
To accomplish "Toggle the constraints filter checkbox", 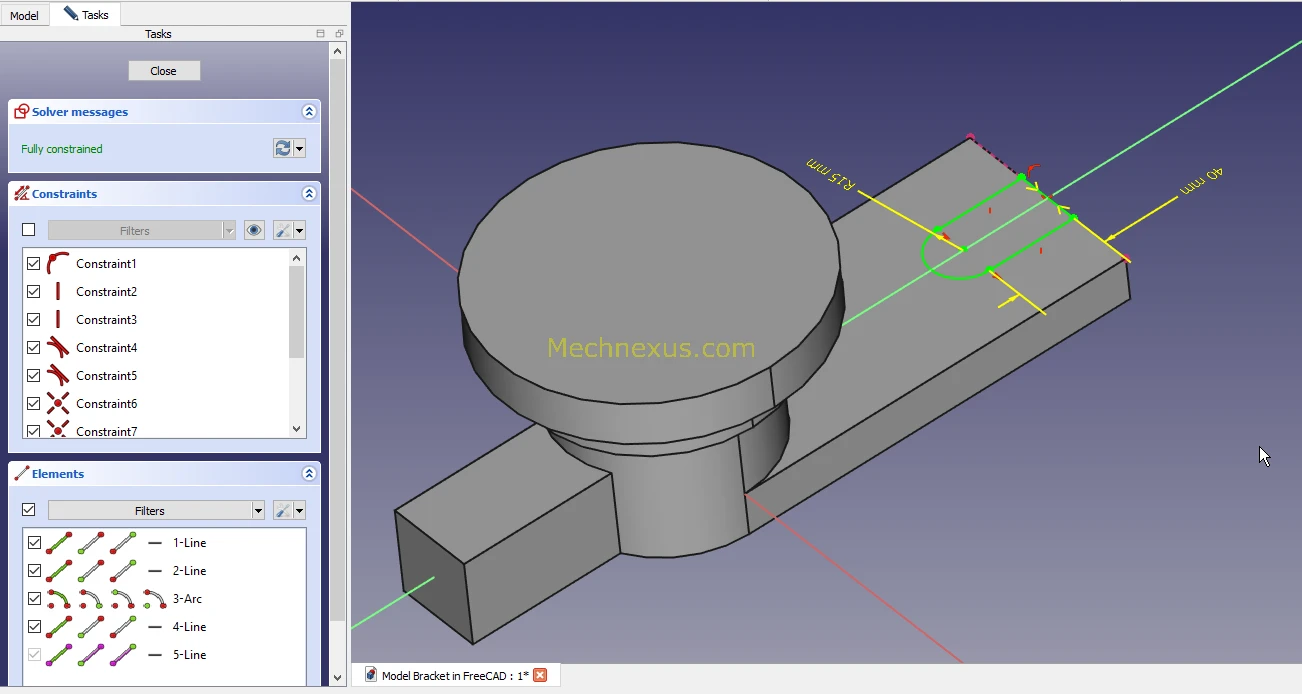I will click(x=28, y=230).
